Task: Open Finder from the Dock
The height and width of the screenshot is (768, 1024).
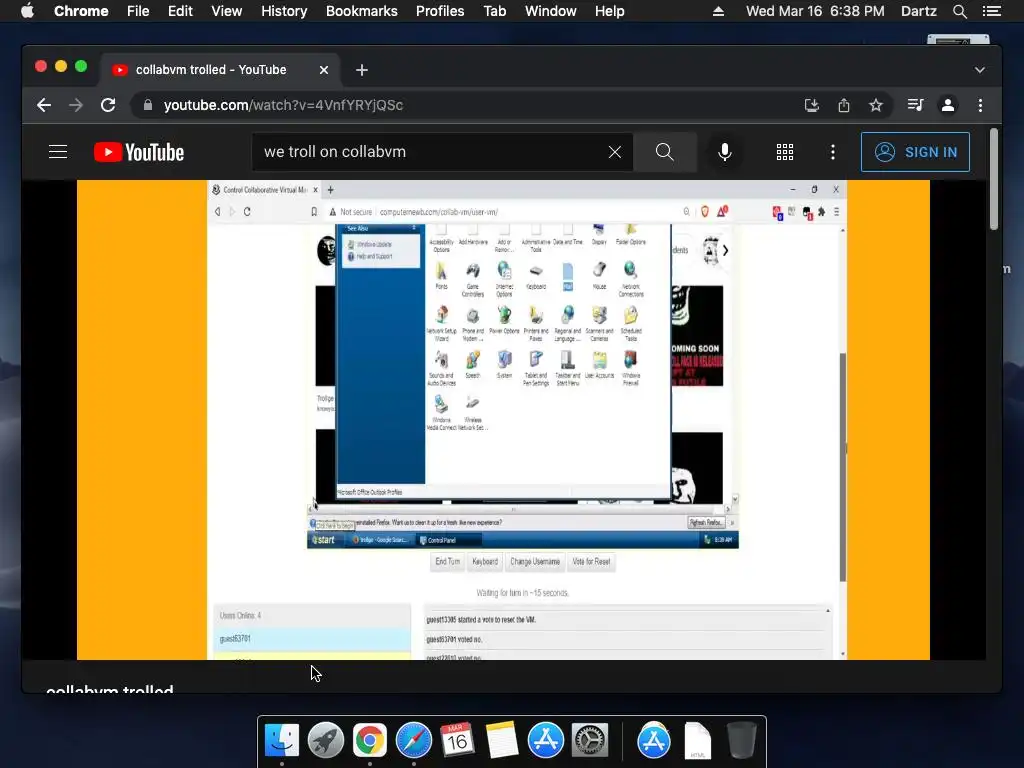Action: click(282, 741)
